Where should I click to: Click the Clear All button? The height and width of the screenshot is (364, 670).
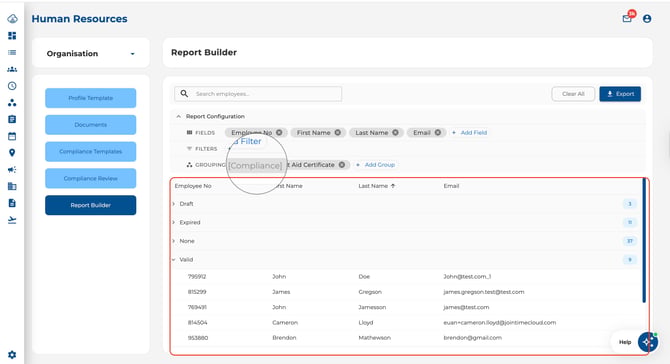point(573,94)
